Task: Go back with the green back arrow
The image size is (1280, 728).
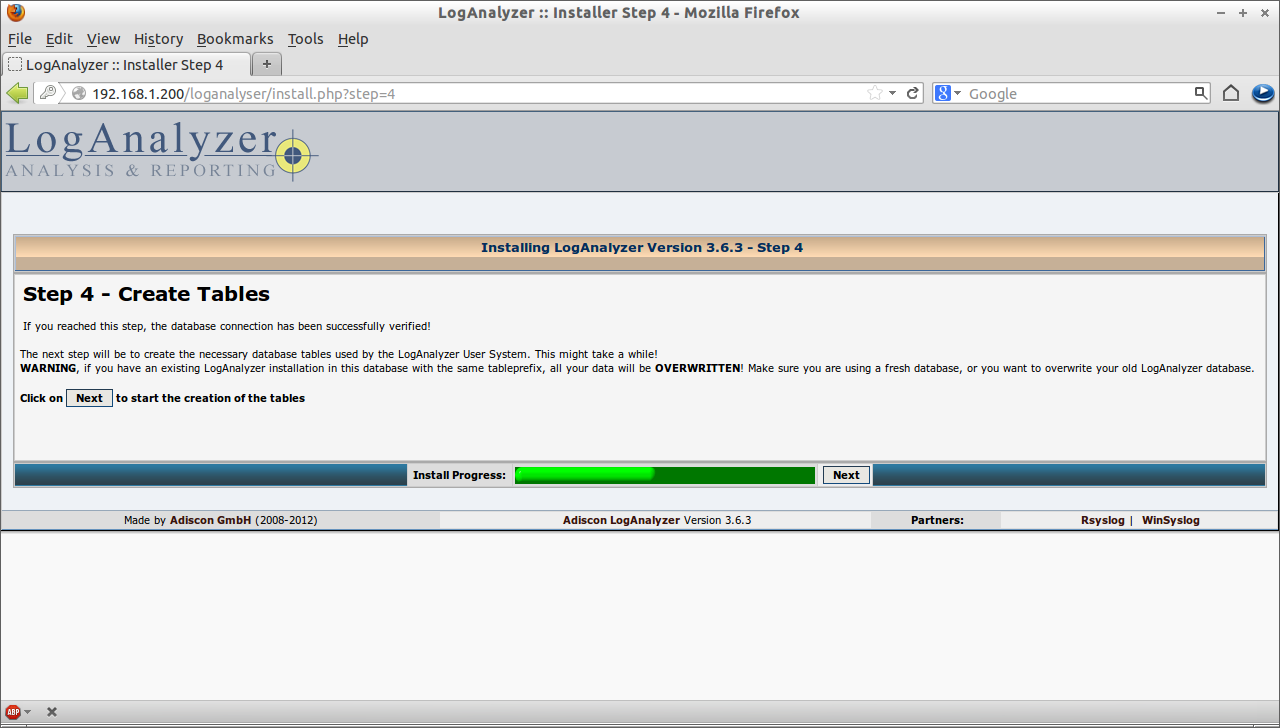Action: 17,93
